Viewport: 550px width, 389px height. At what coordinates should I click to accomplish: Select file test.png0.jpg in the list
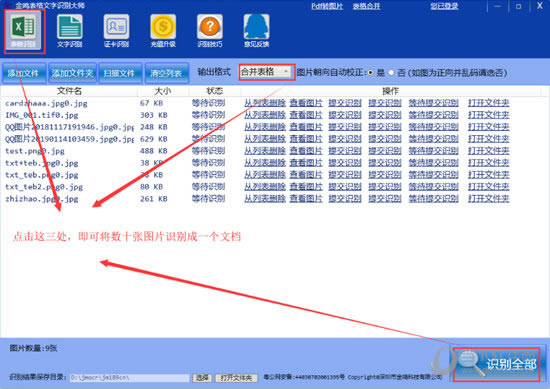tap(35, 151)
